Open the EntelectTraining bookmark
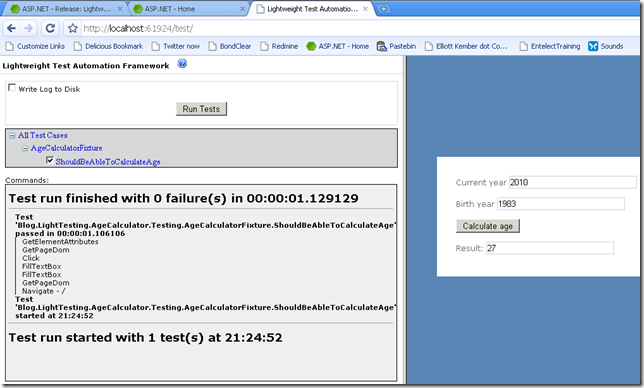644x388 pixels. 550,46
